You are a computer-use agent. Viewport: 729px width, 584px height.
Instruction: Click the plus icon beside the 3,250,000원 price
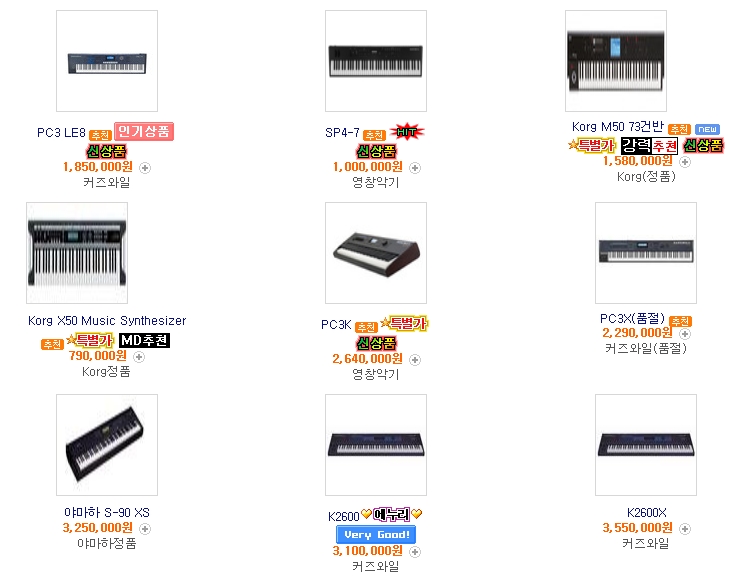[x=145, y=529]
